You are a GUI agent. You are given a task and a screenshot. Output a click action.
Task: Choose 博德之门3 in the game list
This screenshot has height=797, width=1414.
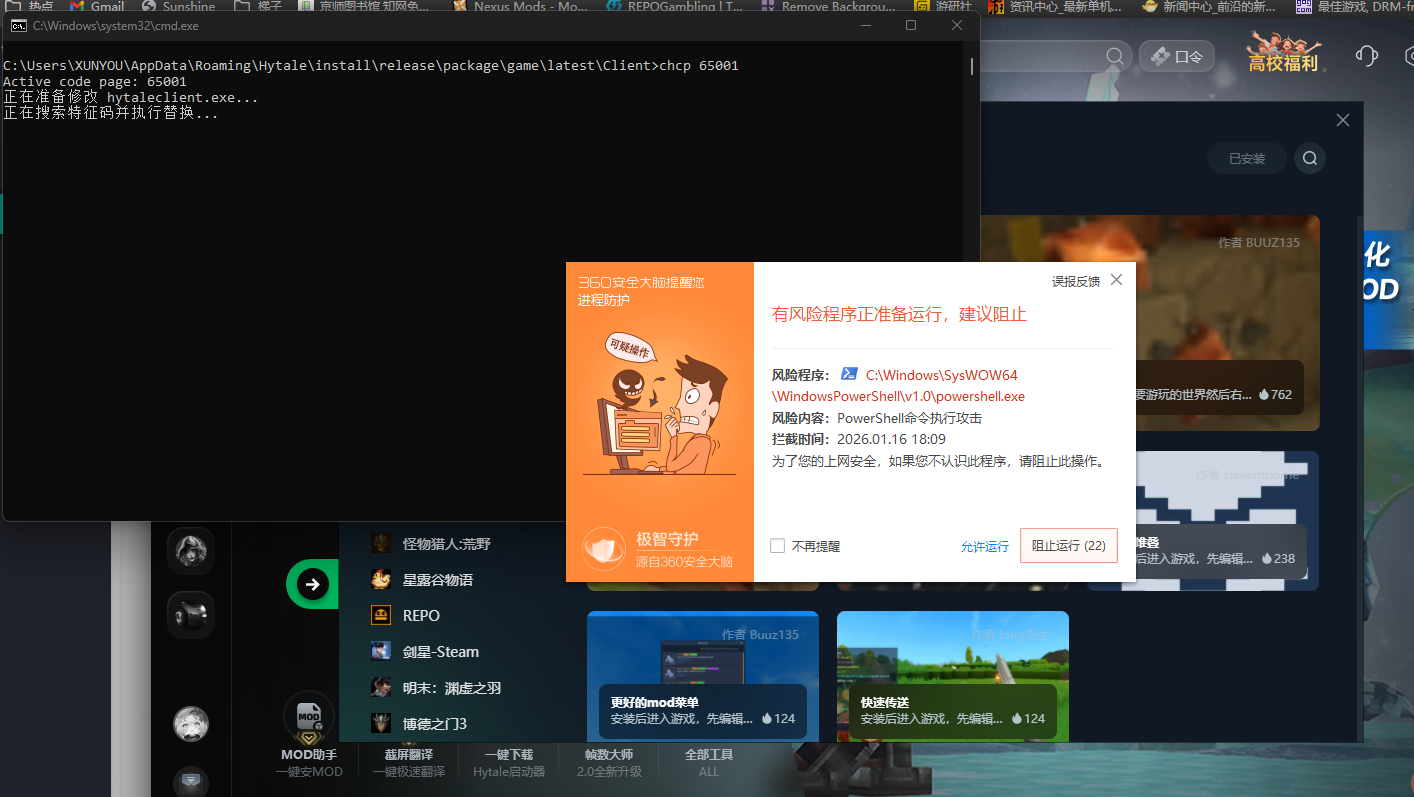click(434, 723)
